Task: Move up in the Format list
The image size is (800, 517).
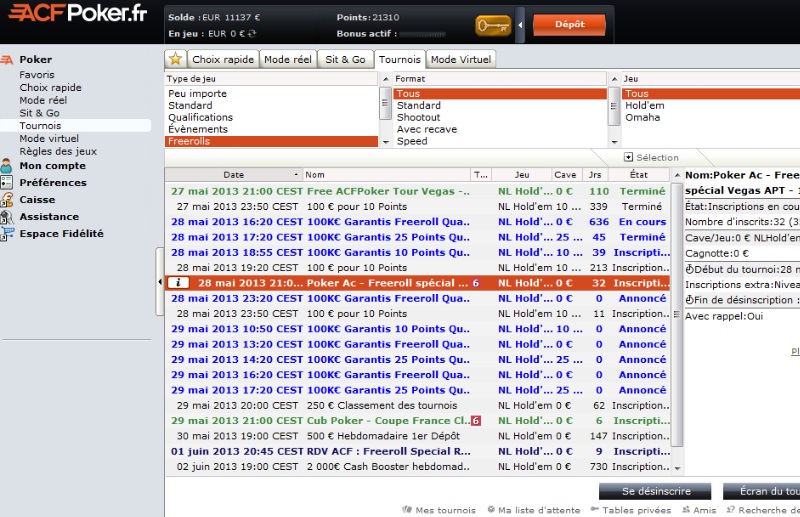Action: click(614, 79)
